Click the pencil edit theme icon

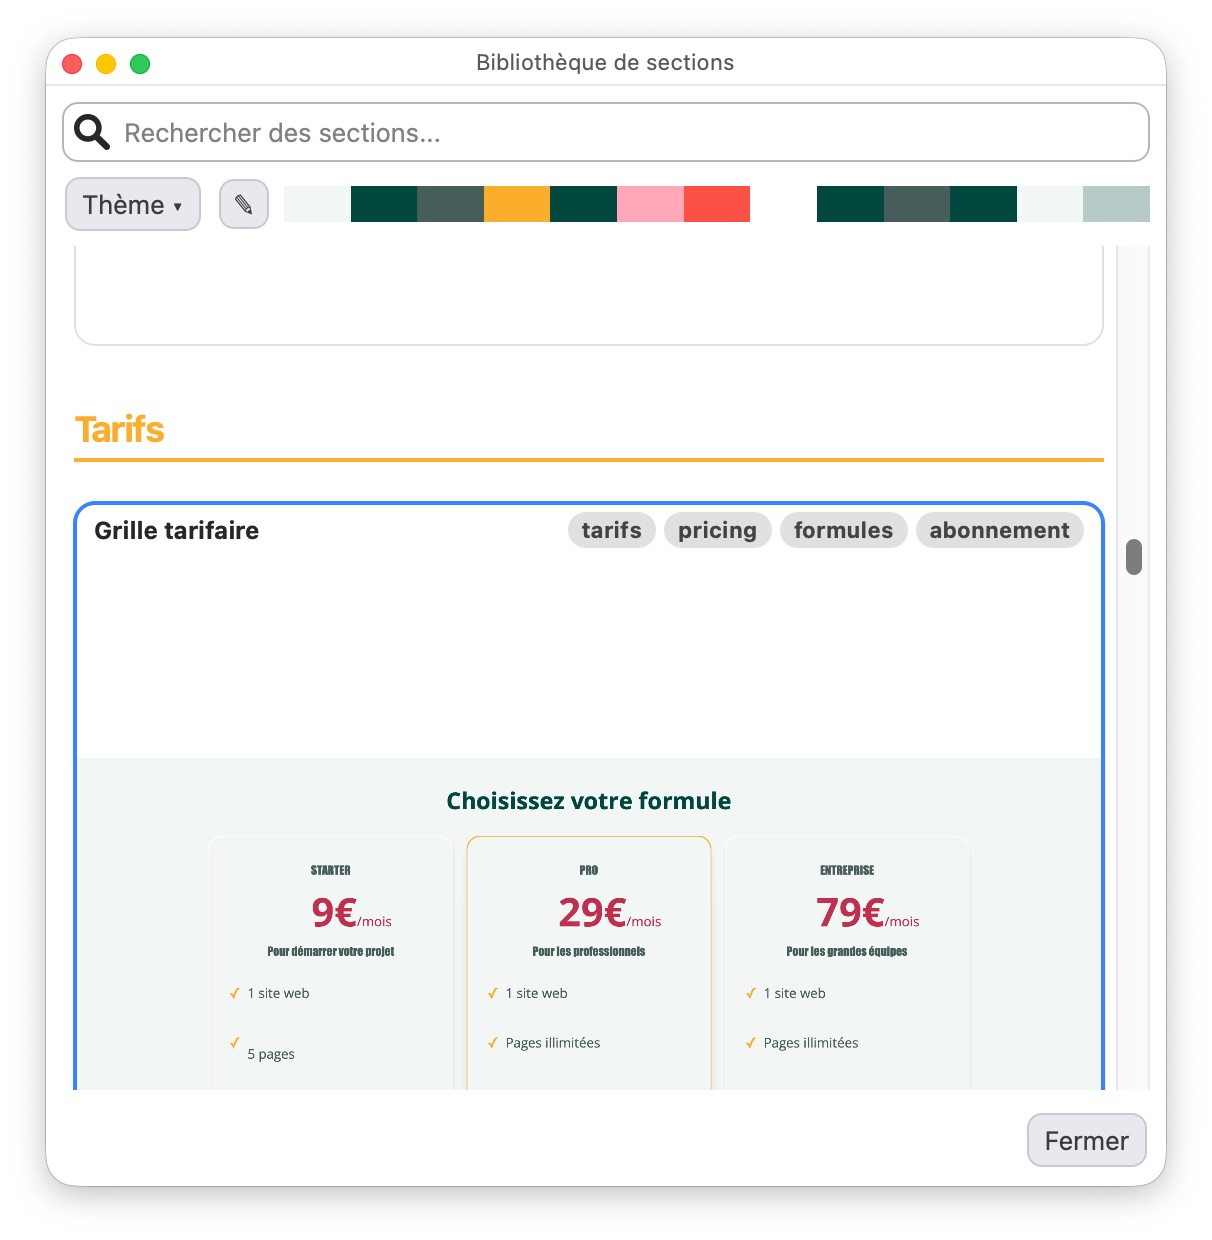tap(244, 204)
